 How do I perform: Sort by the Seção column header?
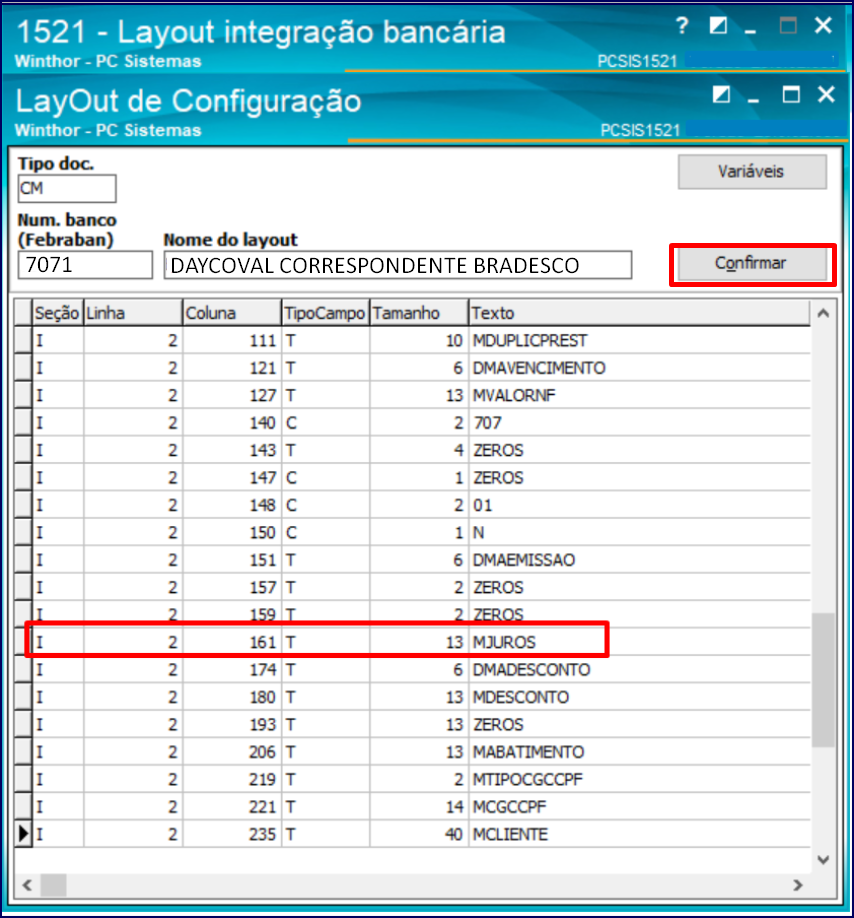click(57, 313)
